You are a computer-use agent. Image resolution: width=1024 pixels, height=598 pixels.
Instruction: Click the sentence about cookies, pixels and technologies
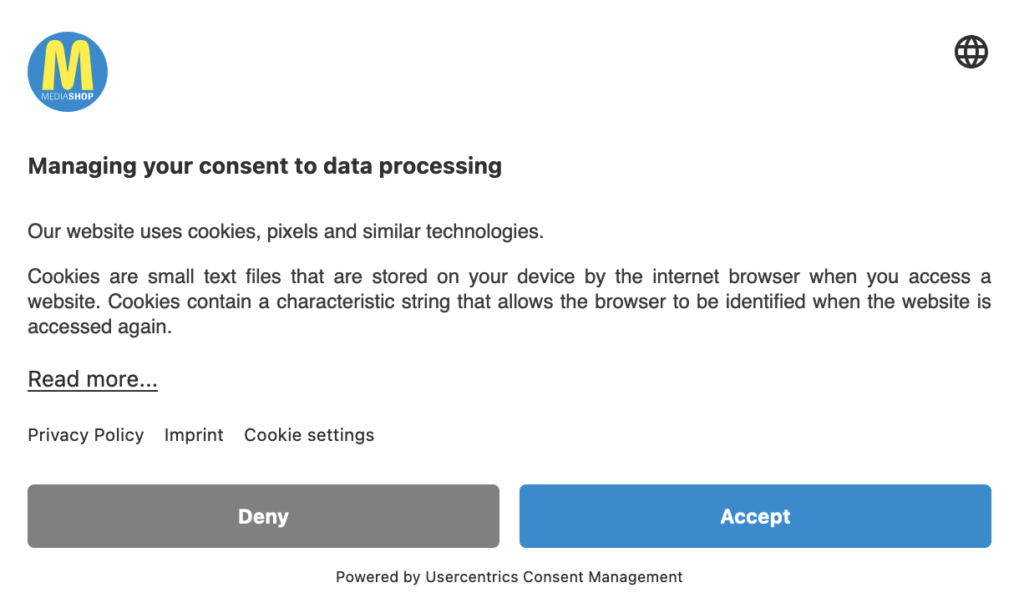(x=285, y=231)
